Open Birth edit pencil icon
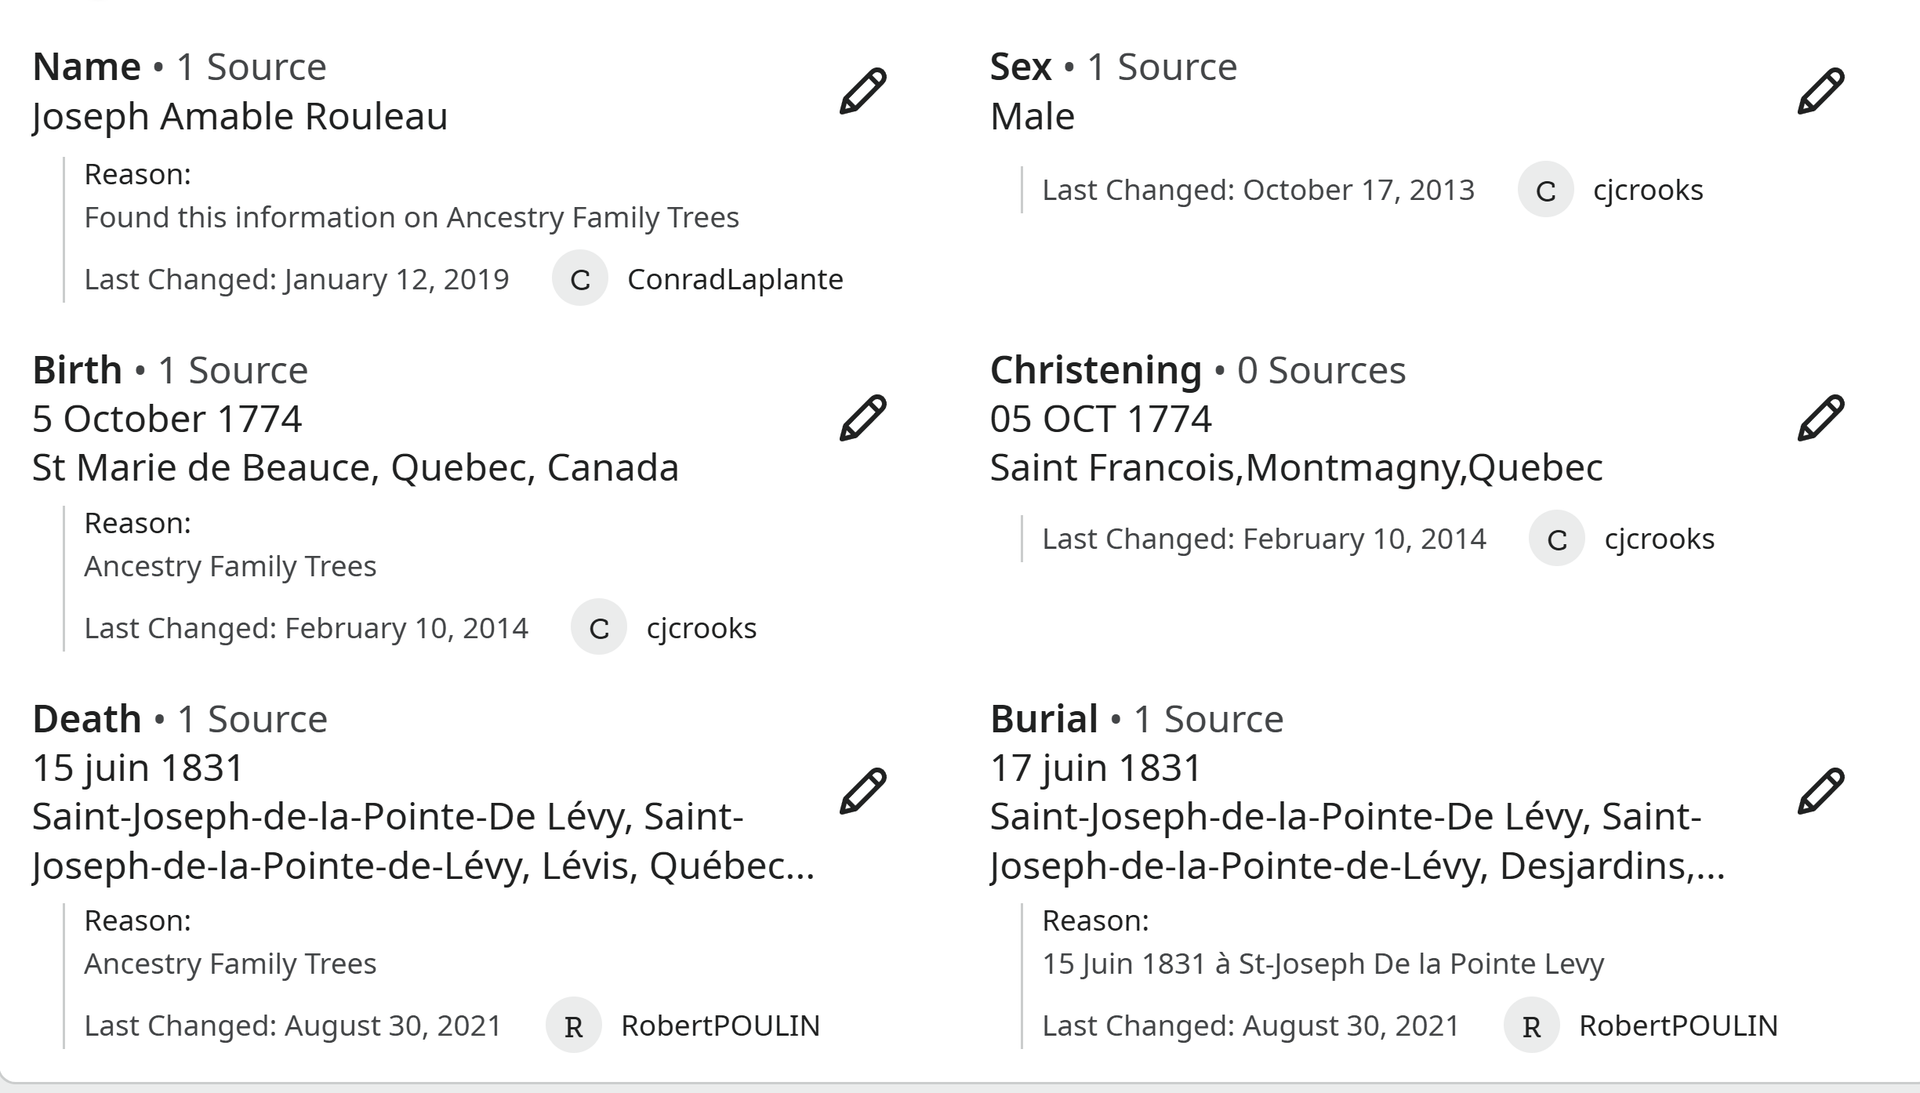This screenshot has height=1093, width=1920. [x=863, y=418]
